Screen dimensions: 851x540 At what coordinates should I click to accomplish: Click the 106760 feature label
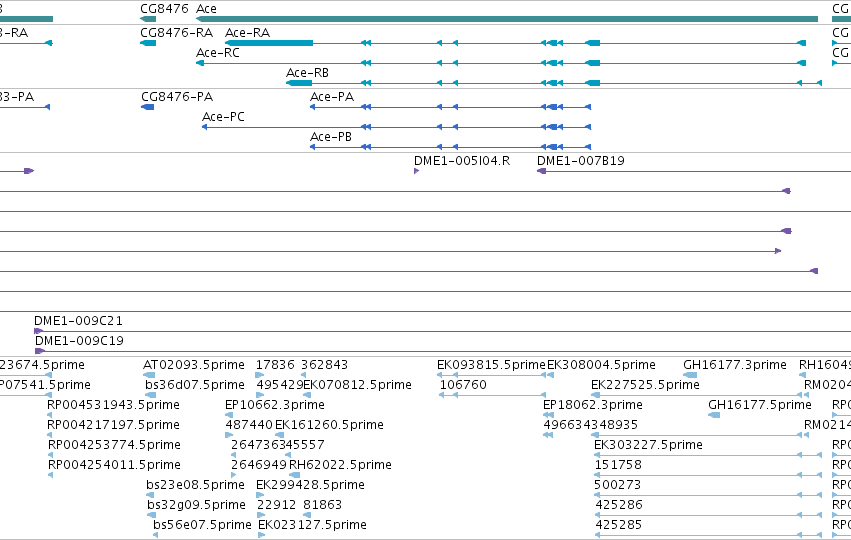tap(463, 385)
